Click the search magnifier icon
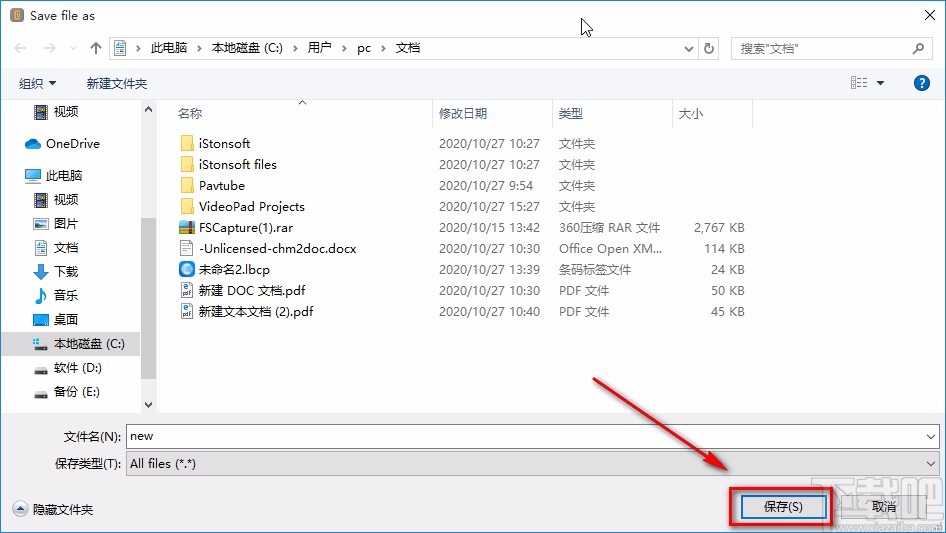946x533 pixels. (918, 48)
